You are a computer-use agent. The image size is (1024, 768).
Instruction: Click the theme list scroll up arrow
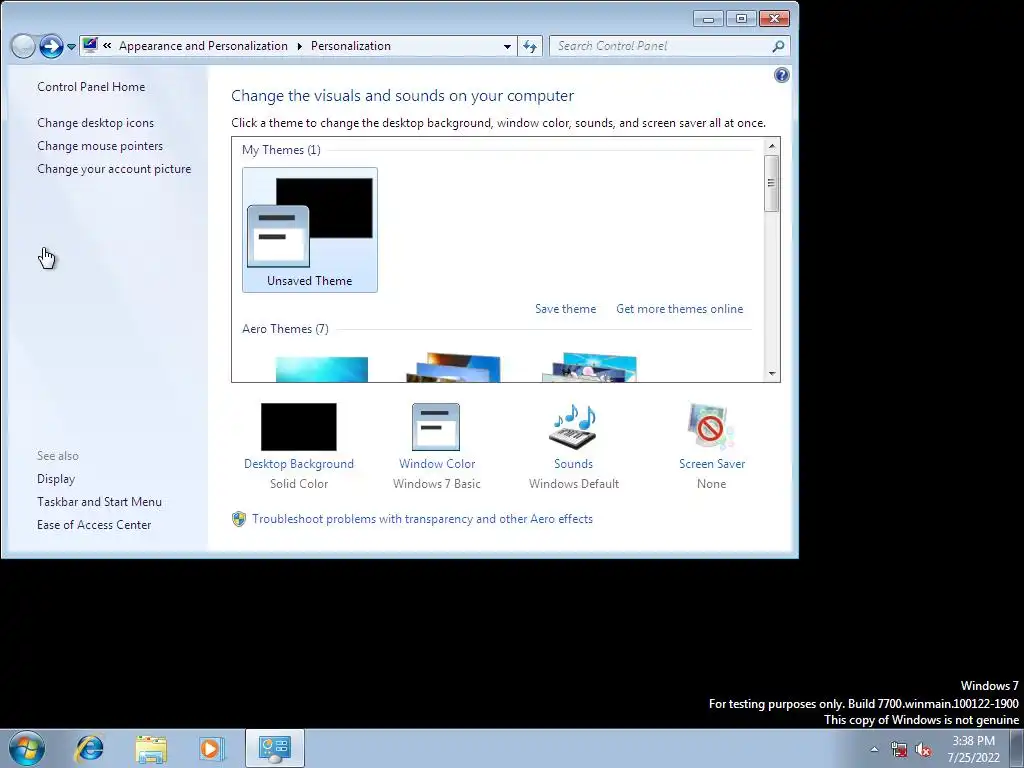point(772,146)
